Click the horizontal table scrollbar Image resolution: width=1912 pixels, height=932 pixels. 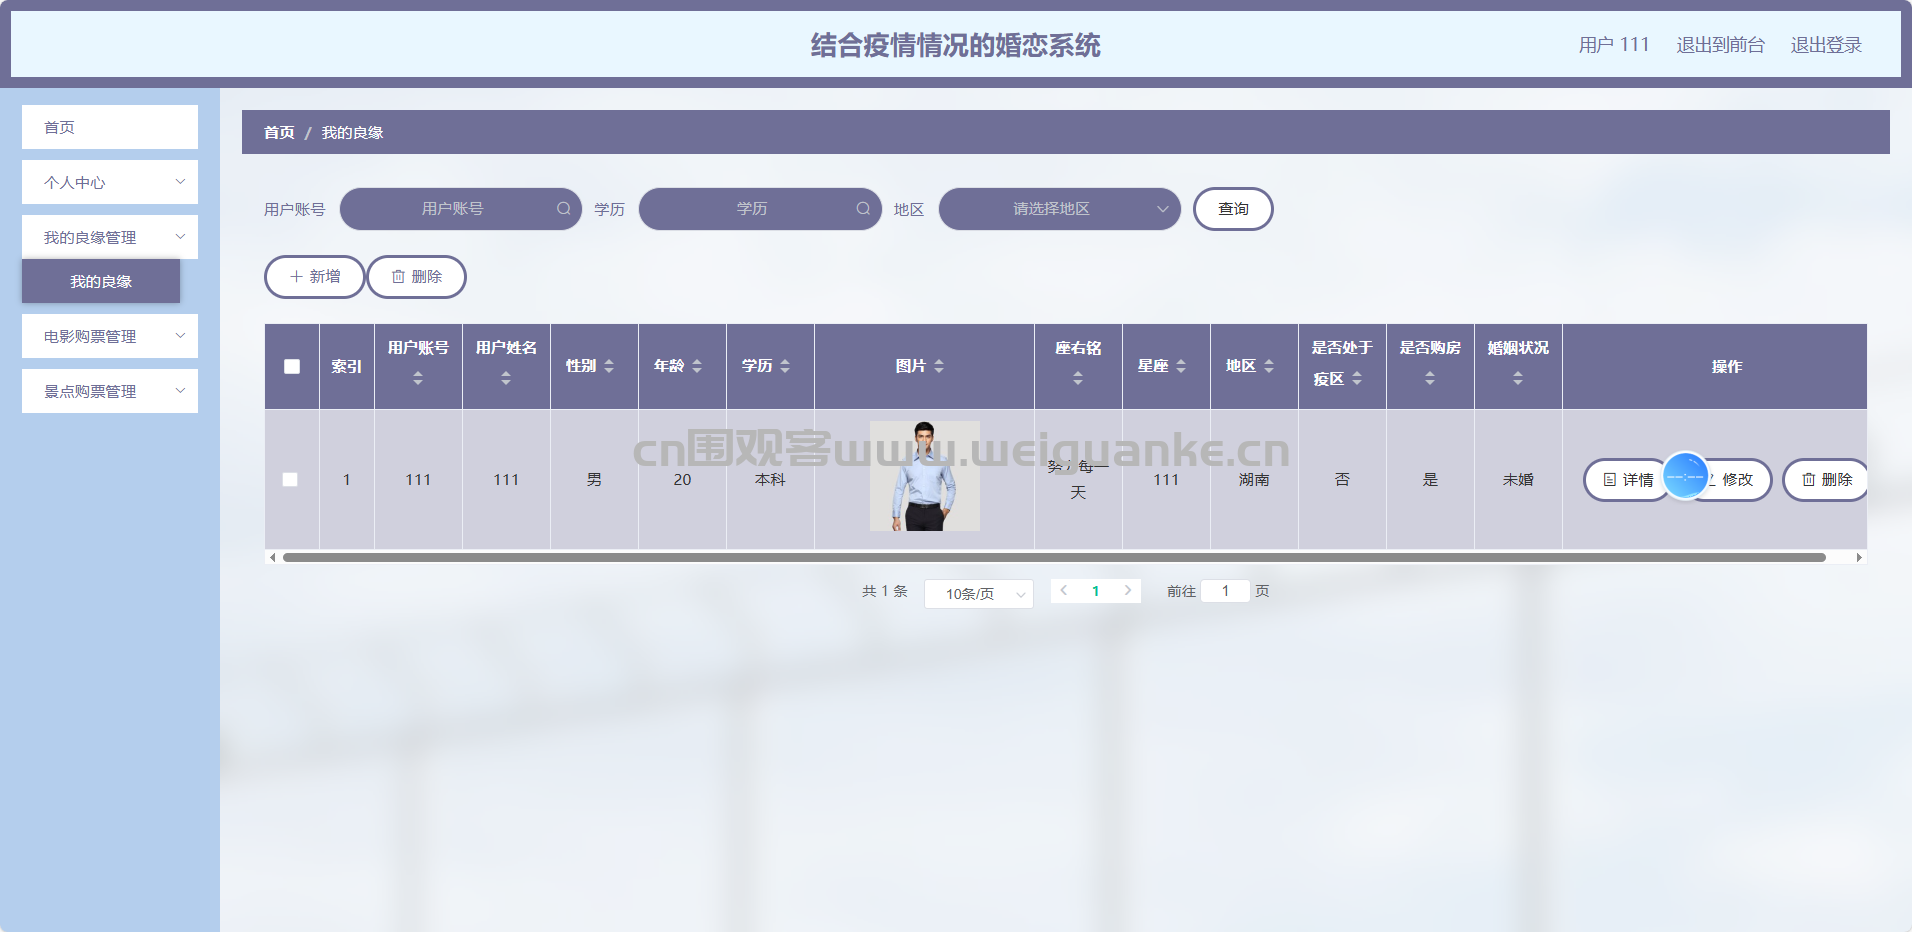click(x=1053, y=558)
